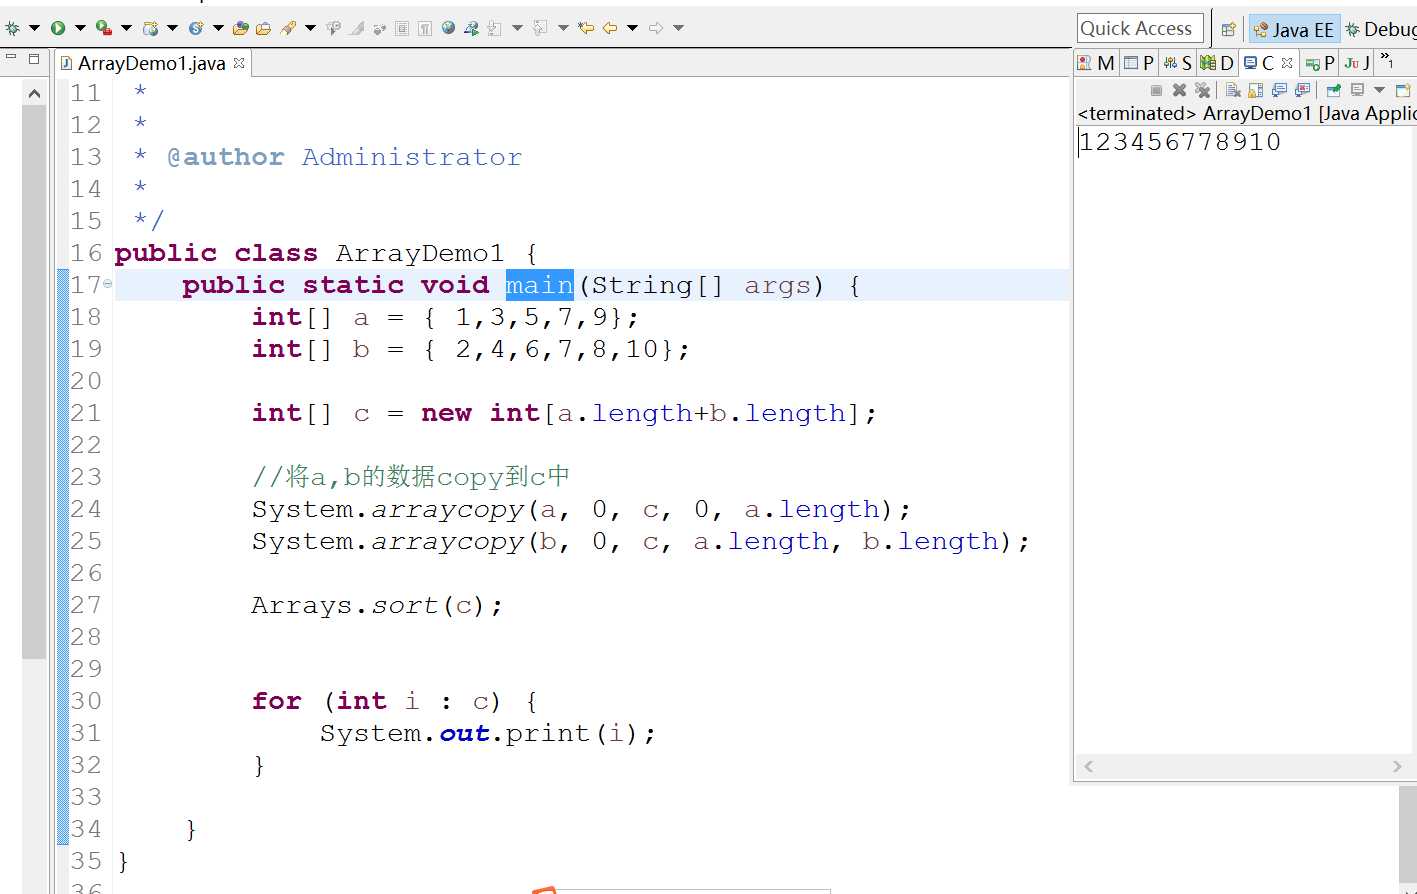The width and height of the screenshot is (1417, 894).
Task: Open Search using the flashlight icon
Action: [x=288, y=28]
